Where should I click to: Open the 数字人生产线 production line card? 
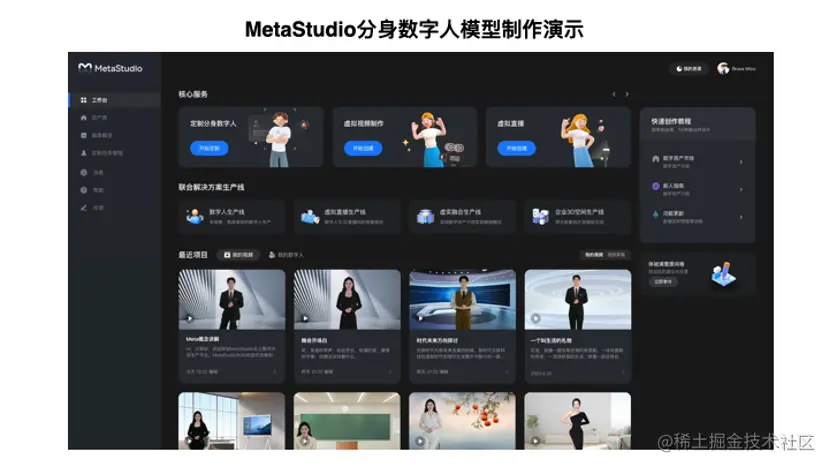pyautogui.click(x=232, y=217)
